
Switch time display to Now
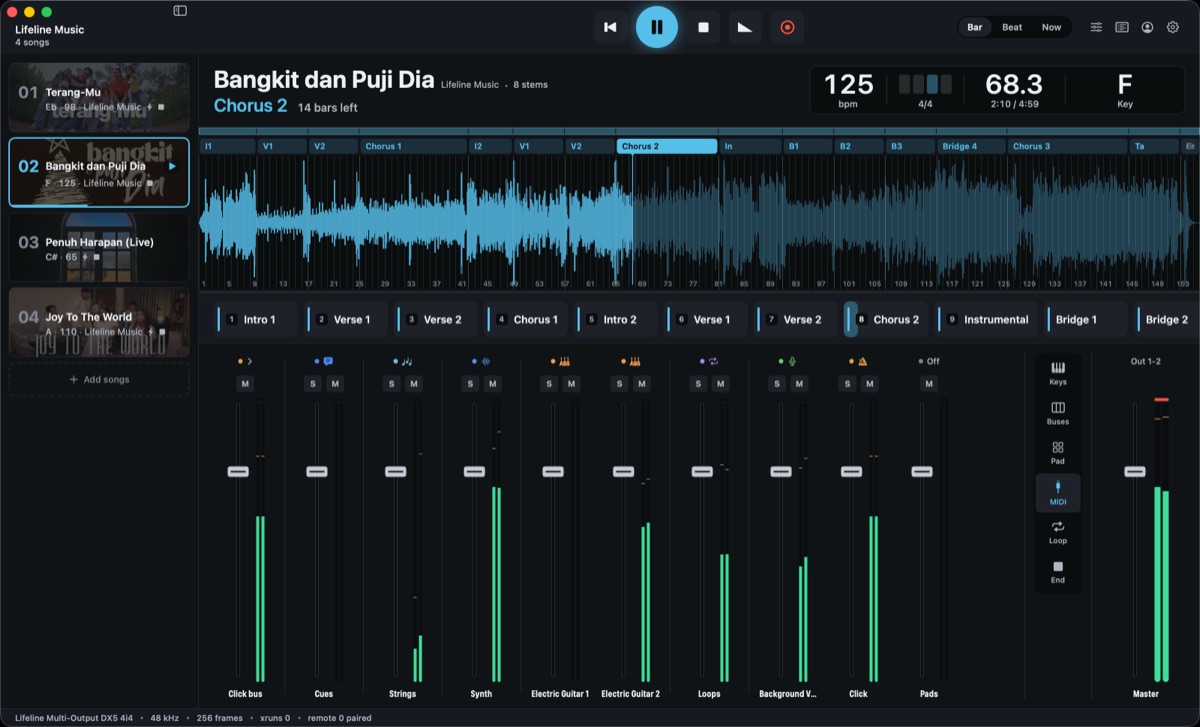point(1051,27)
